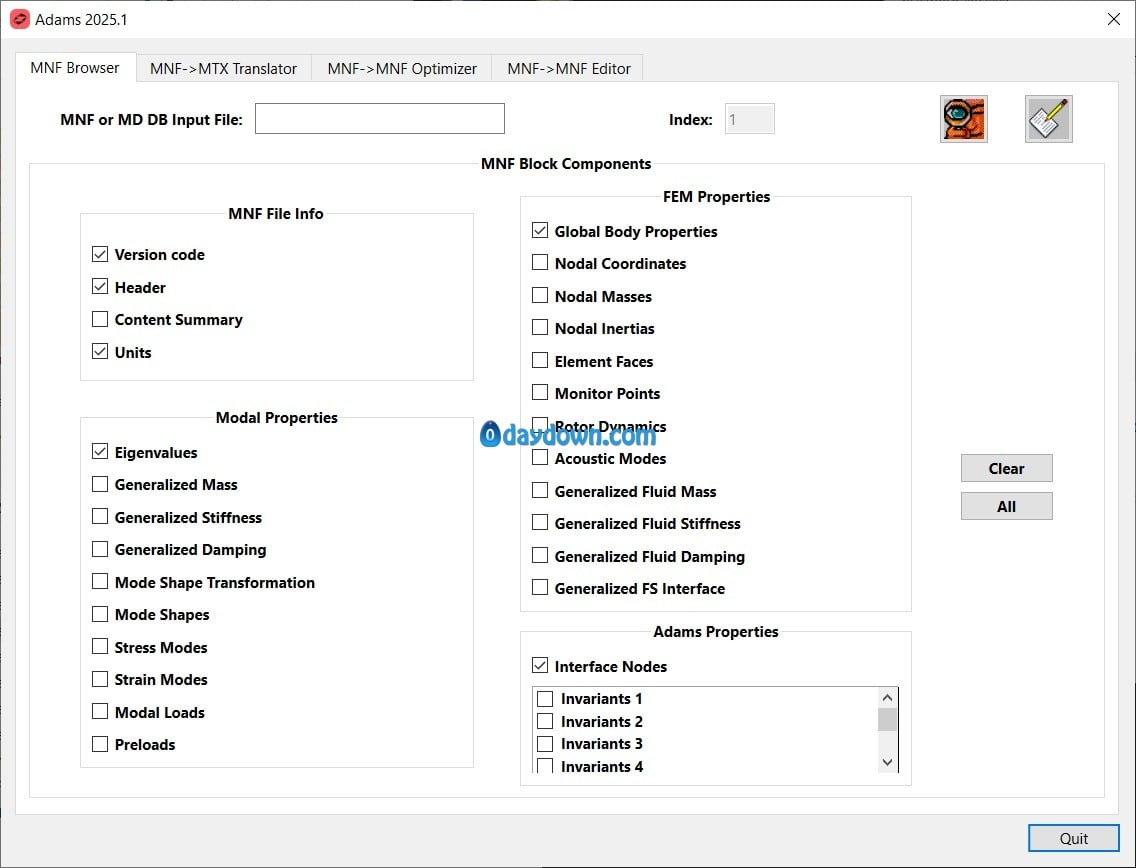Uncheck Global Body Properties
The height and width of the screenshot is (868, 1136).
[540, 230]
